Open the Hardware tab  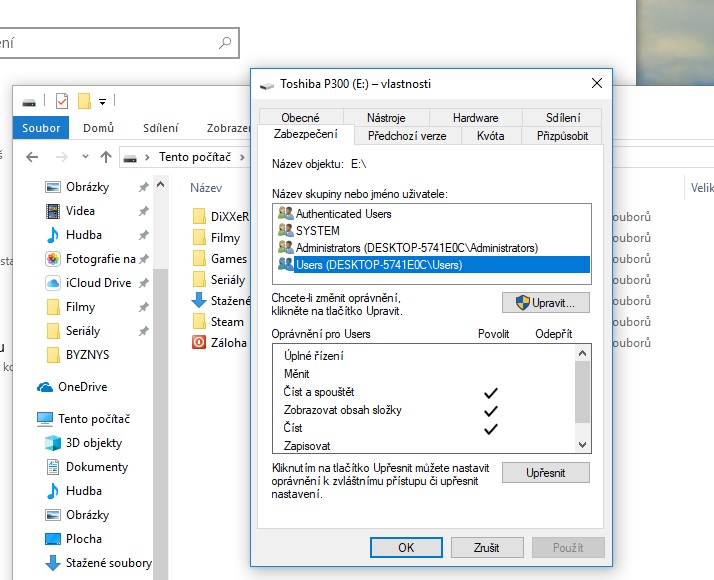(475, 117)
